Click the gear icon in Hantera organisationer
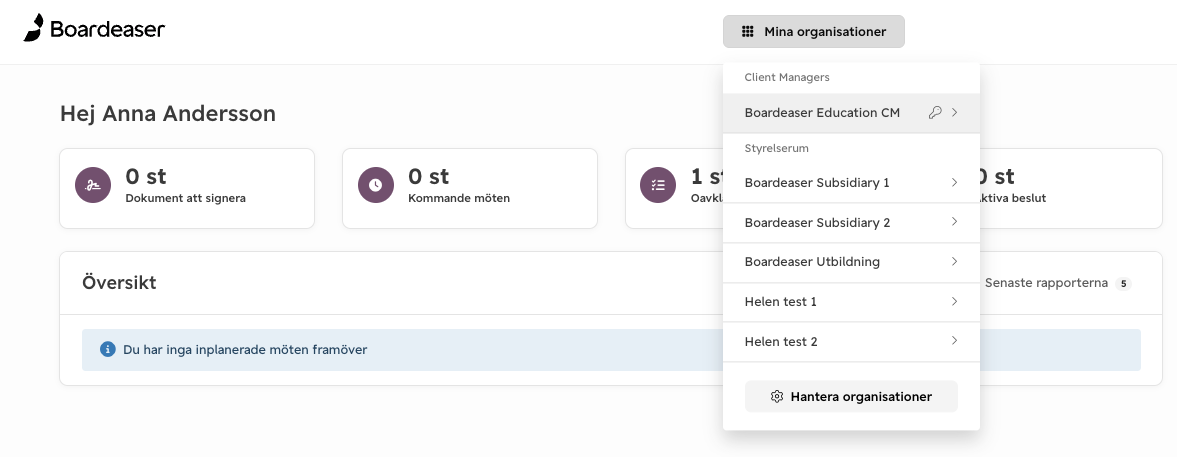The width and height of the screenshot is (1177, 457). coord(777,396)
